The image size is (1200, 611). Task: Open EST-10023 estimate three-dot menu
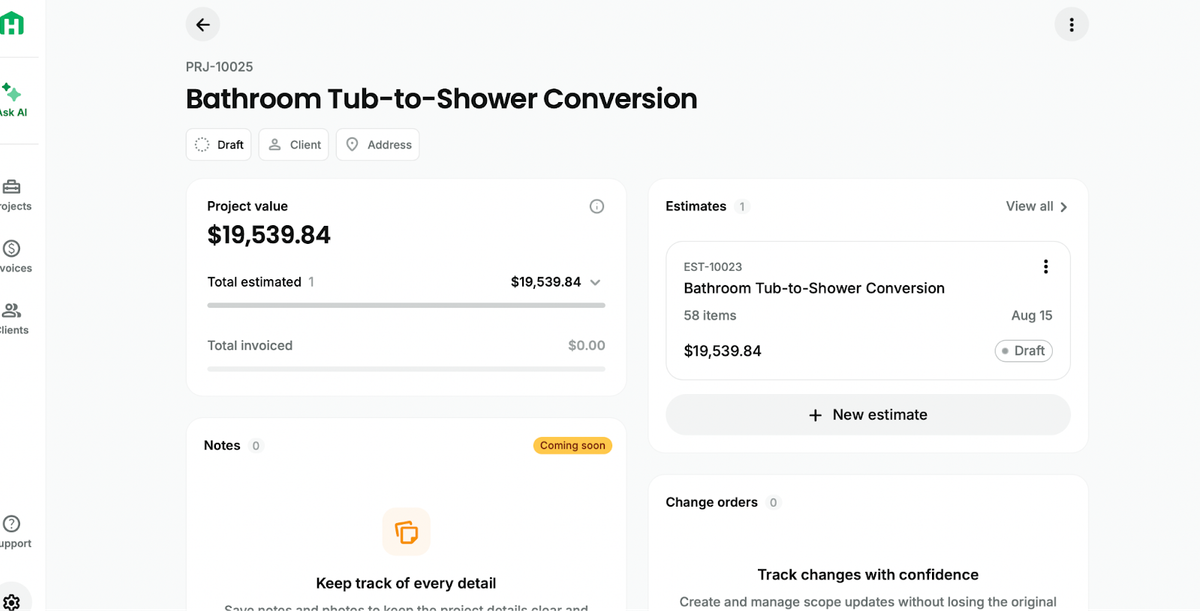(1045, 266)
